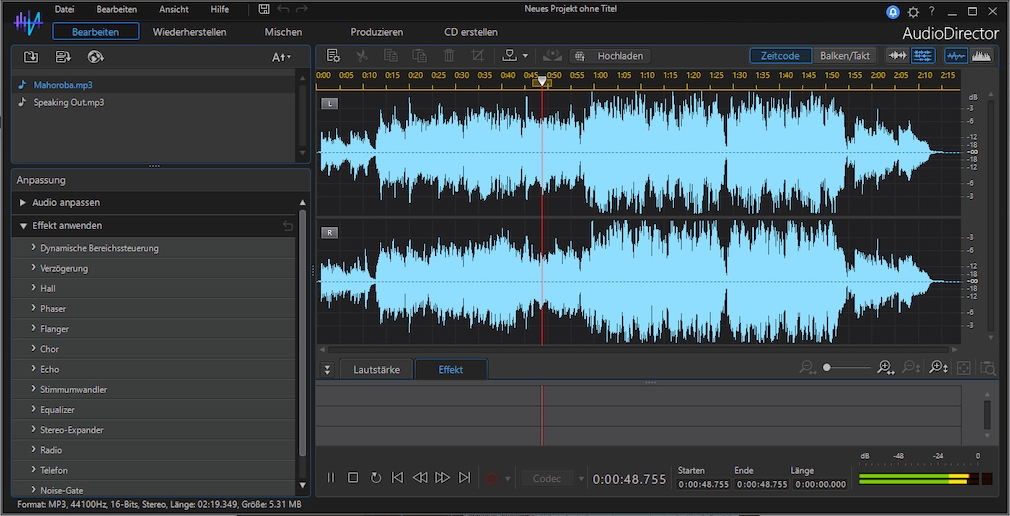The image size is (1010, 516).
Task: Click the download media globe icon
Action: (95, 57)
